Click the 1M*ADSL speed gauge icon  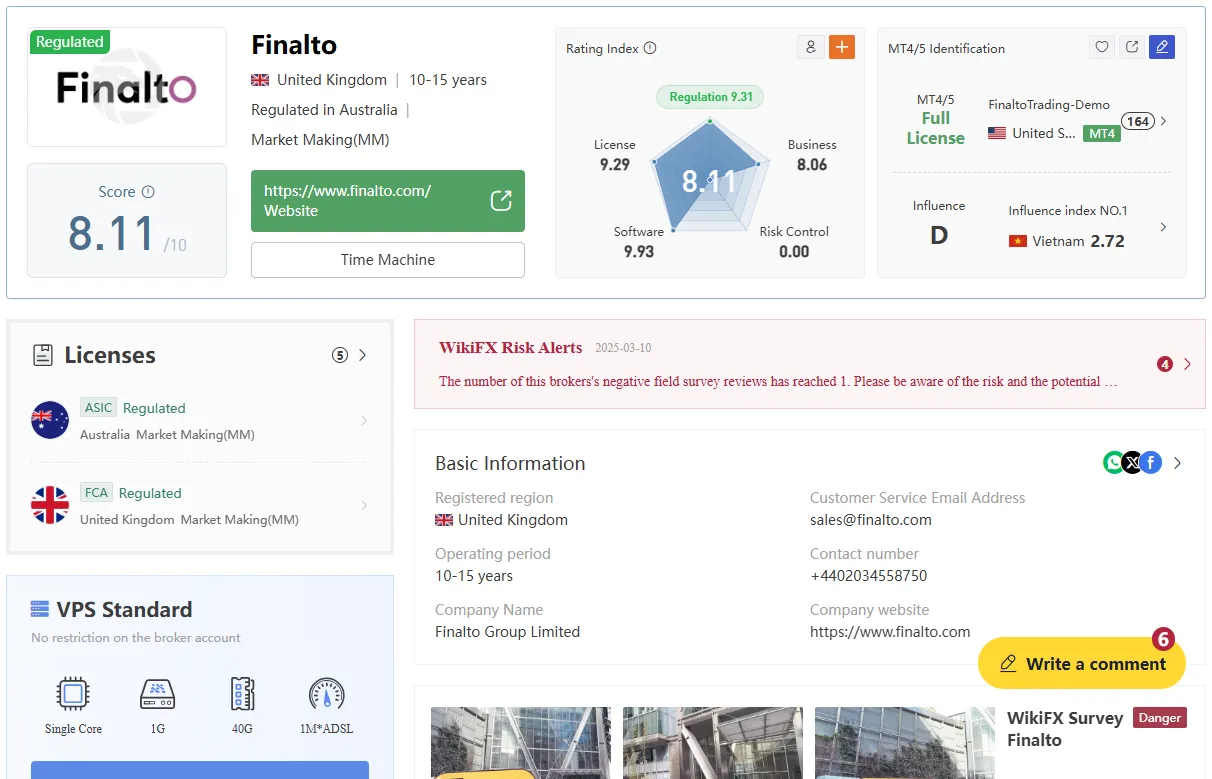tap(327, 693)
